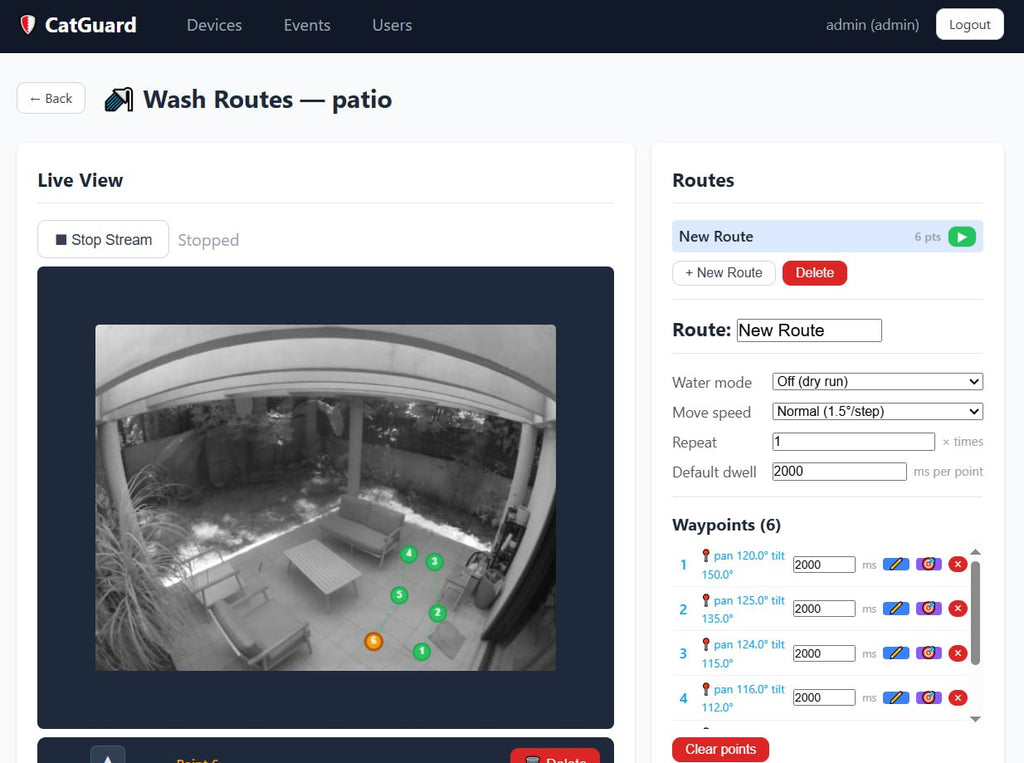1024x763 pixels.
Task: Click waypoint 1 dwell ms field
Action: point(824,564)
